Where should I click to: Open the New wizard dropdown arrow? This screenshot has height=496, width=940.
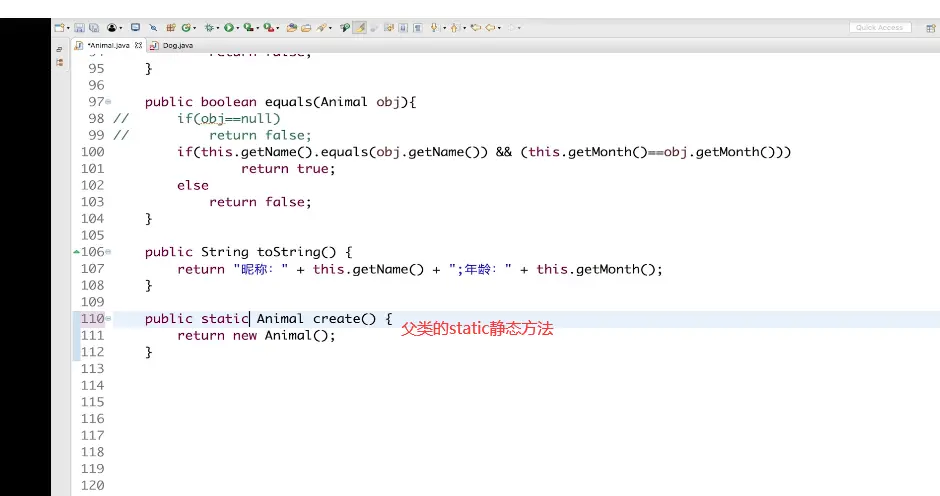coord(68,28)
